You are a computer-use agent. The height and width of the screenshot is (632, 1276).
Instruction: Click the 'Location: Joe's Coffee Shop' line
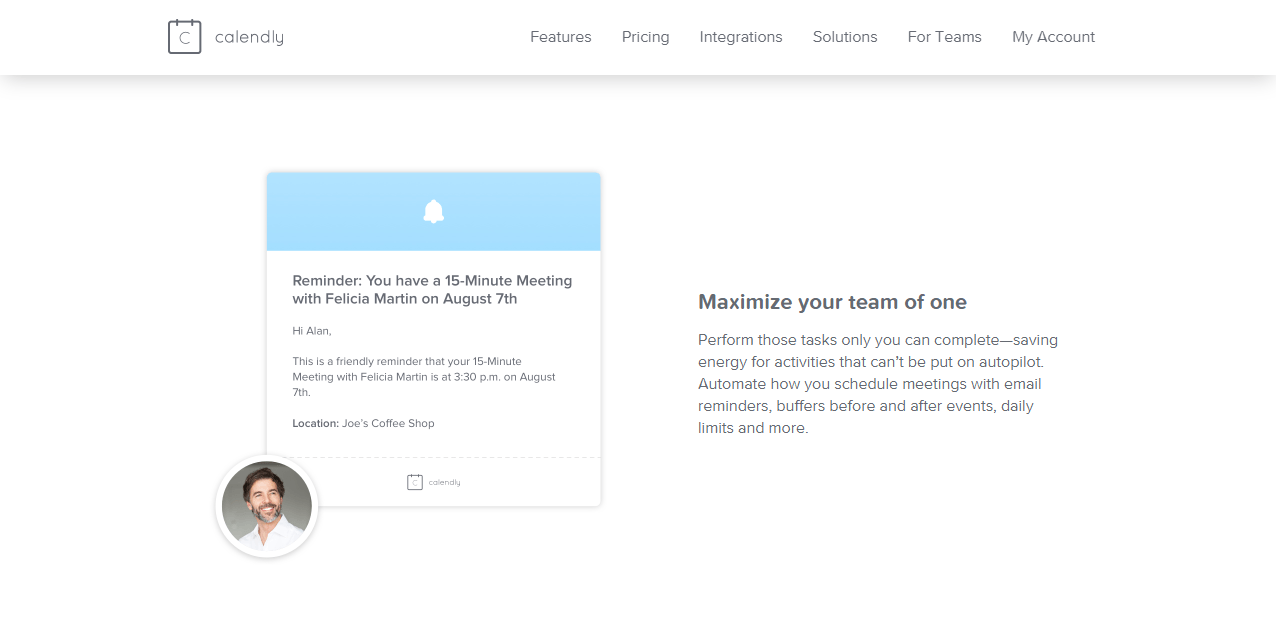tap(363, 423)
